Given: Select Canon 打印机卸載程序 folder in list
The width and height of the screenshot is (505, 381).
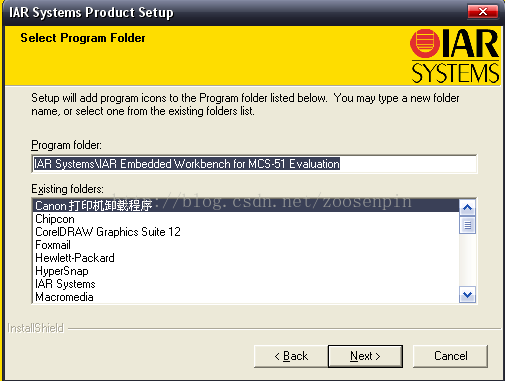Looking at the screenshot, I should point(246,206).
